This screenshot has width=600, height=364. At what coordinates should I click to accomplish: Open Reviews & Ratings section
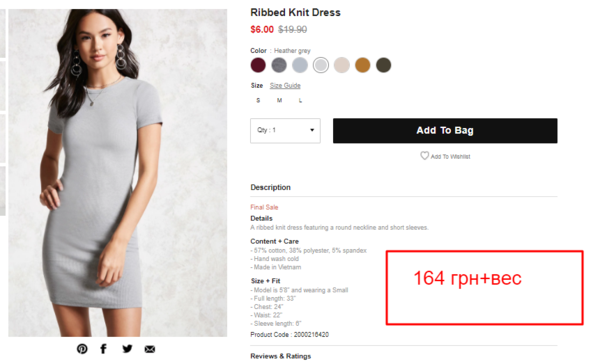[280, 356]
